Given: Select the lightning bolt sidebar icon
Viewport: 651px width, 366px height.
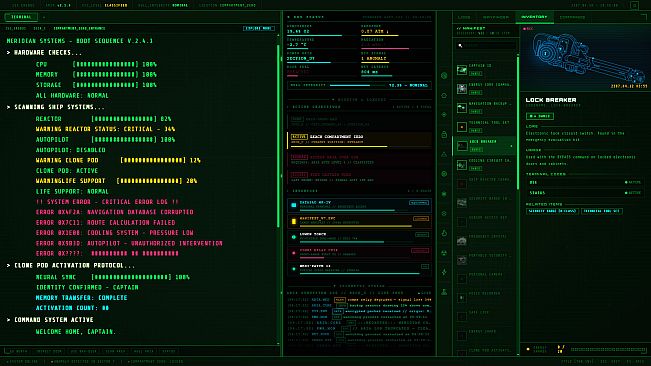Looking at the screenshot, I should pyautogui.click(x=444, y=272).
